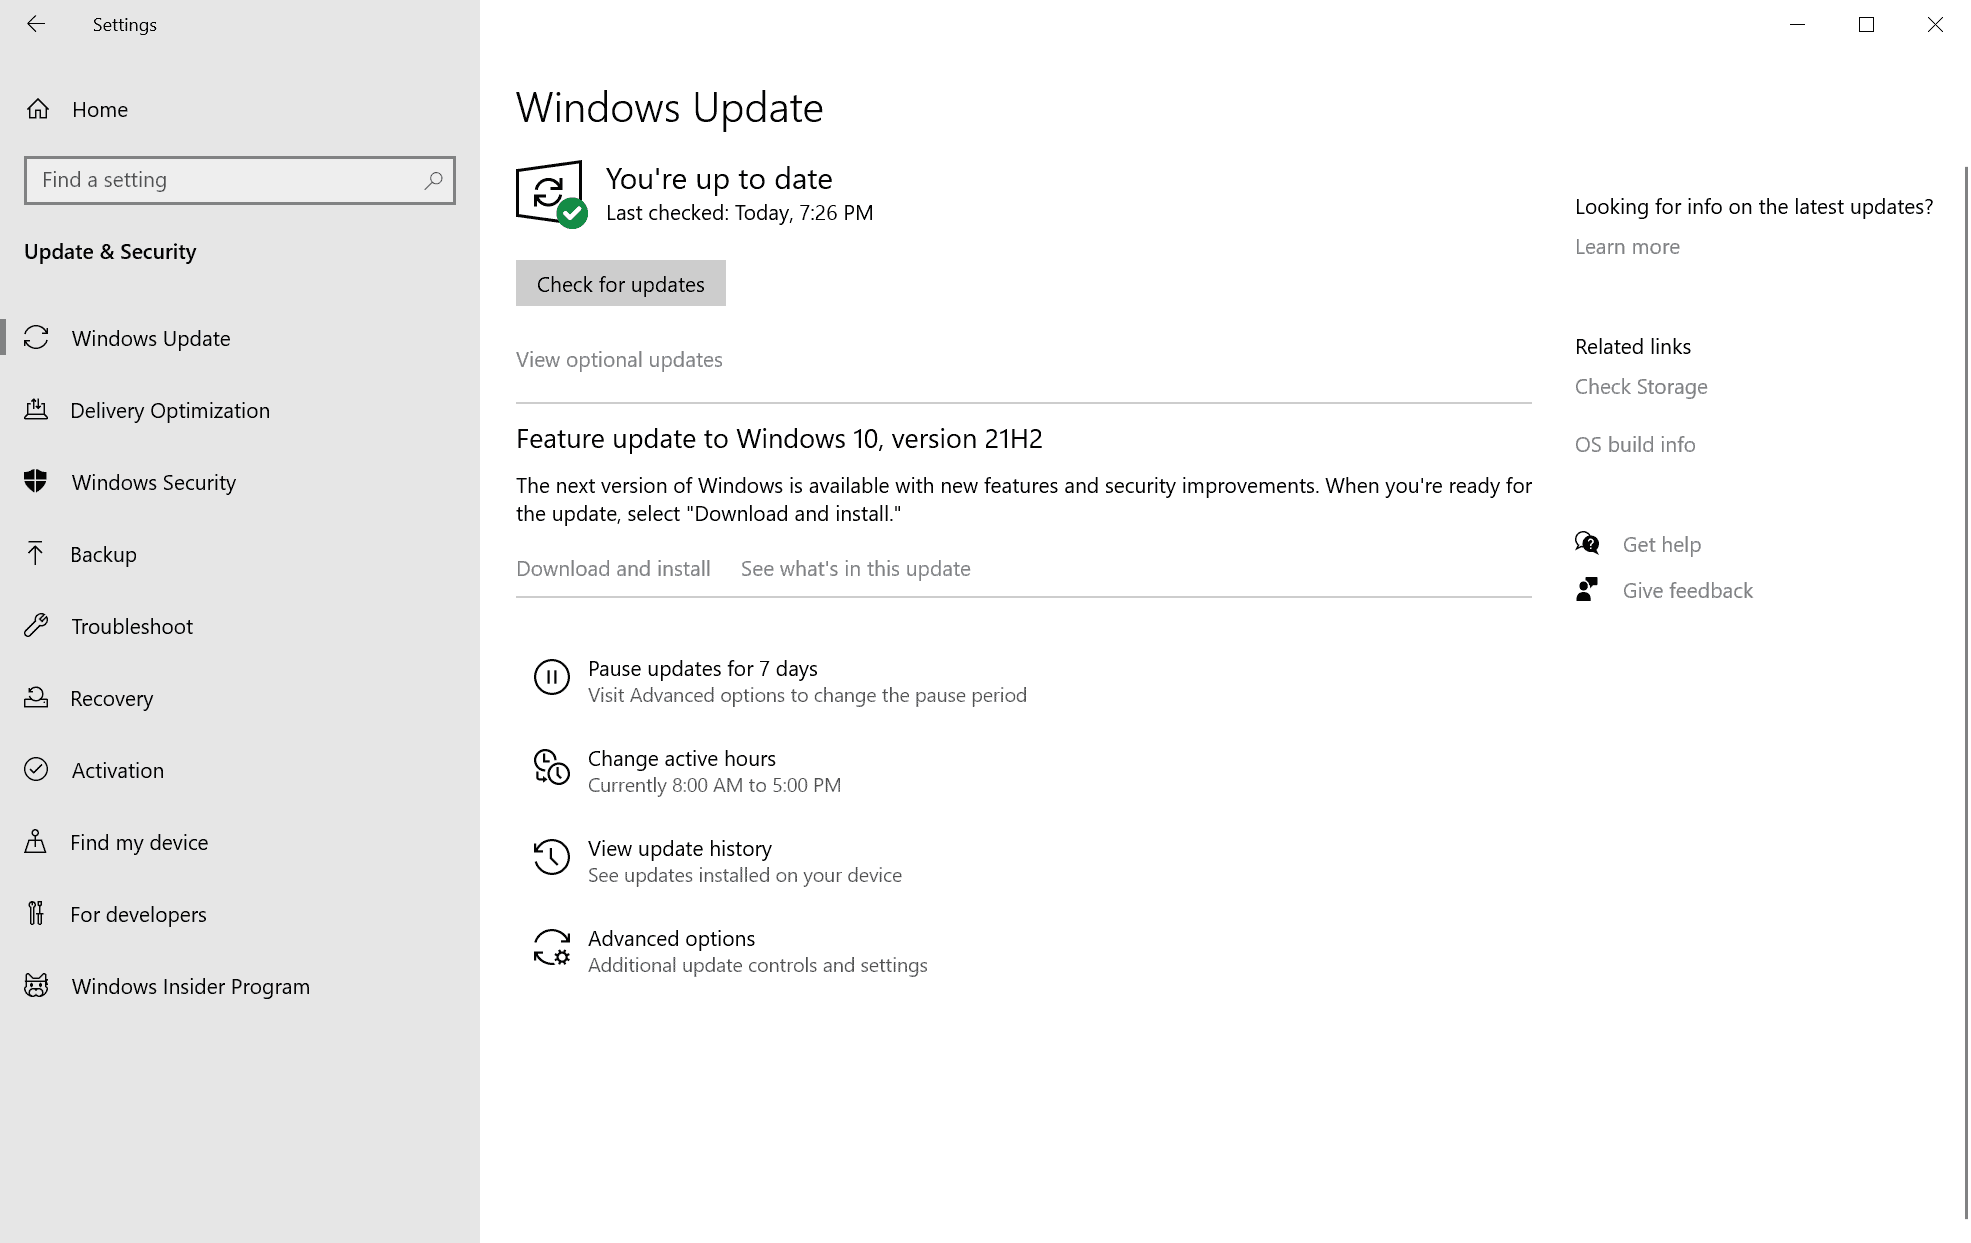Click the Recovery icon

[x=37, y=697]
